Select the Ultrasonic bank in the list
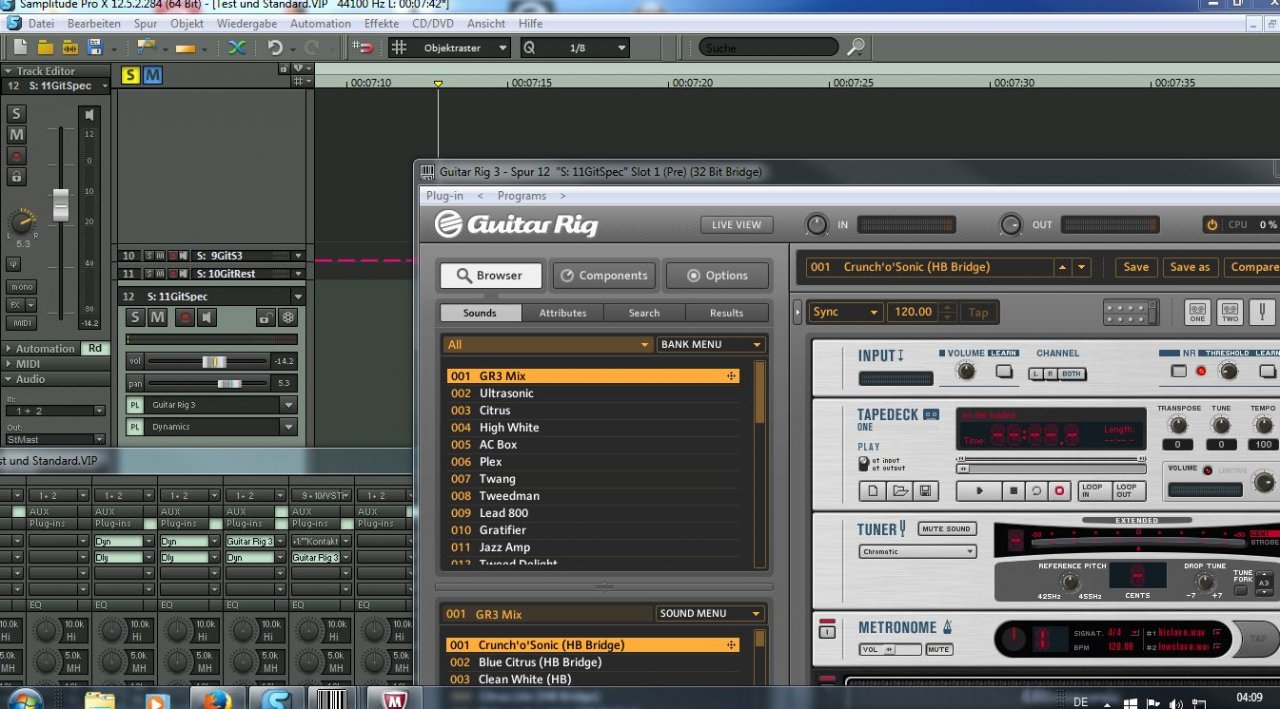This screenshot has height=709, width=1280. (594, 393)
